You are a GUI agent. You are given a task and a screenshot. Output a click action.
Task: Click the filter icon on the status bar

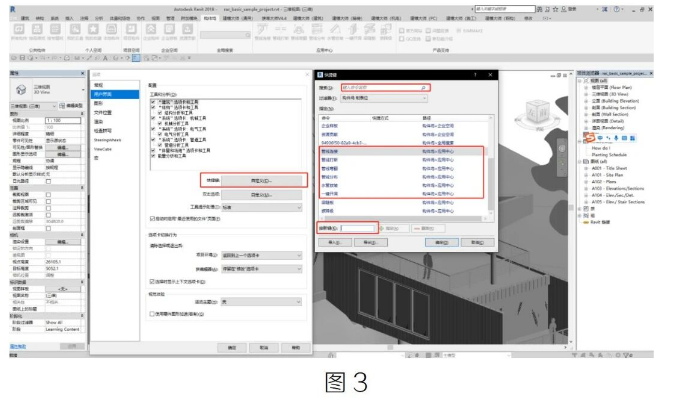[x=627, y=355]
